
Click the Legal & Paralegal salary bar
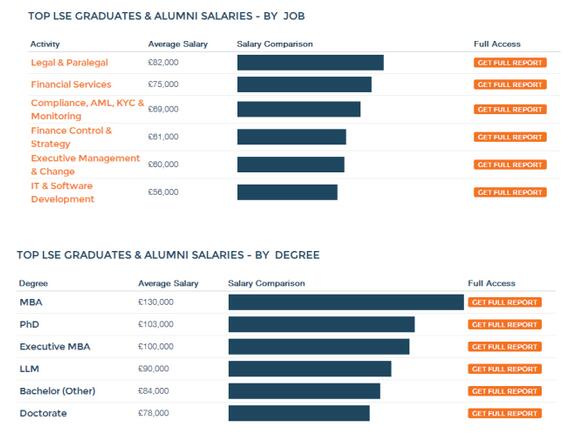tap(311, 63)
